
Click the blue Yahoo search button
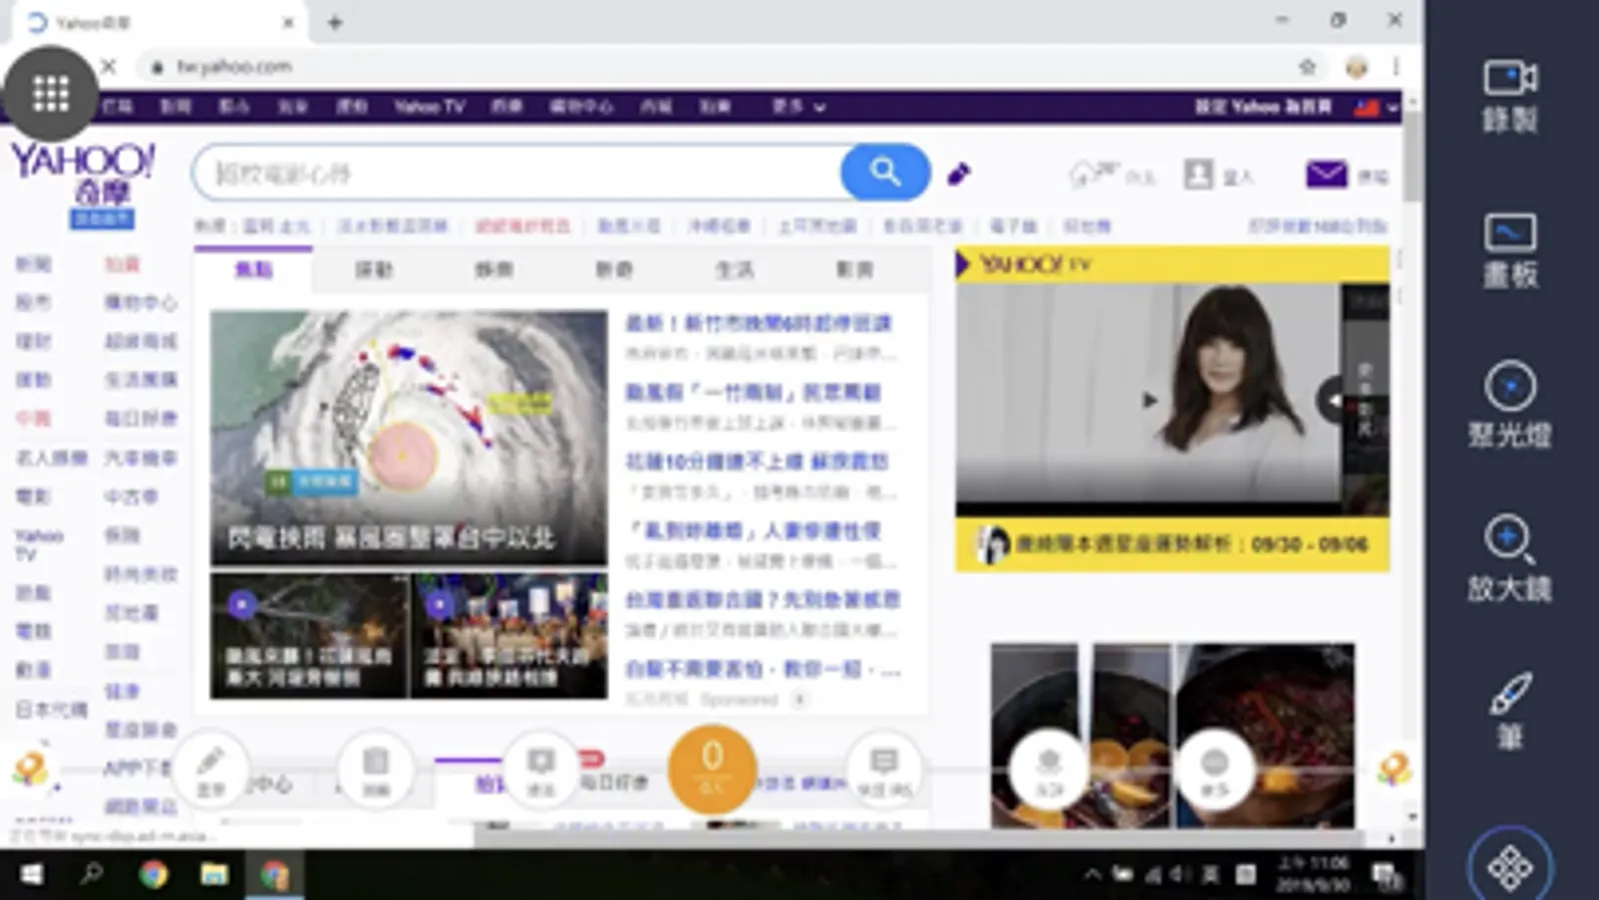point(885,172)
